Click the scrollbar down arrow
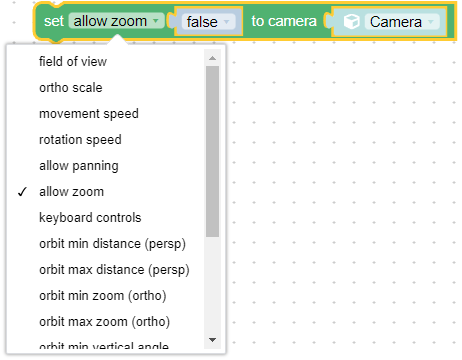This screenshot has width=462, height=360. coord(212,340)
